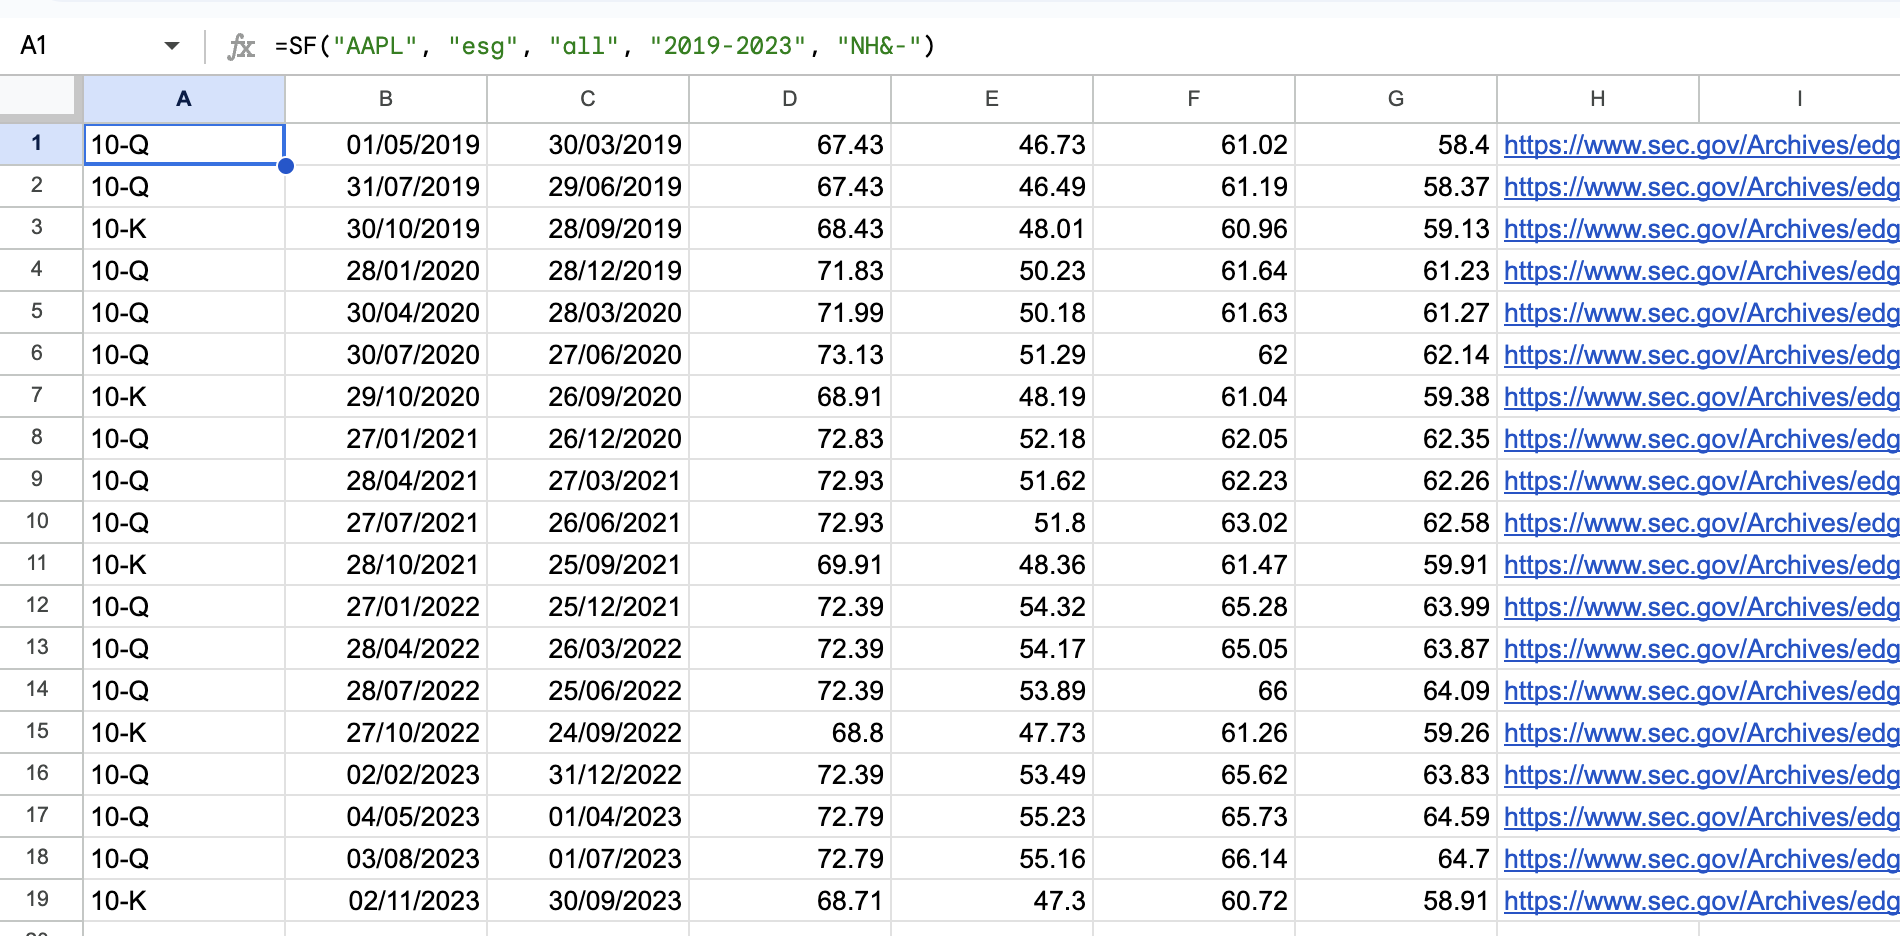The width and height of the screenshot is (1900, 936).
Task: Click the fx function icon
Action: [x=241, y=46]
